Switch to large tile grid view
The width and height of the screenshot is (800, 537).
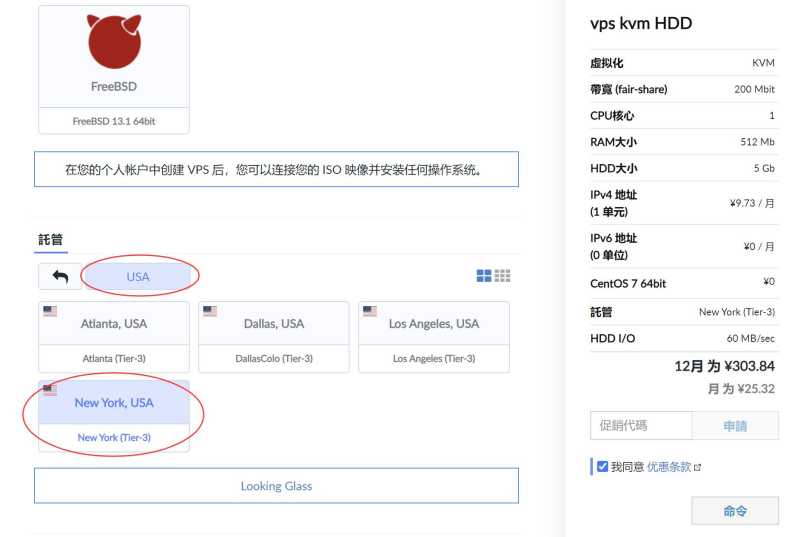[x=484, y=276]
